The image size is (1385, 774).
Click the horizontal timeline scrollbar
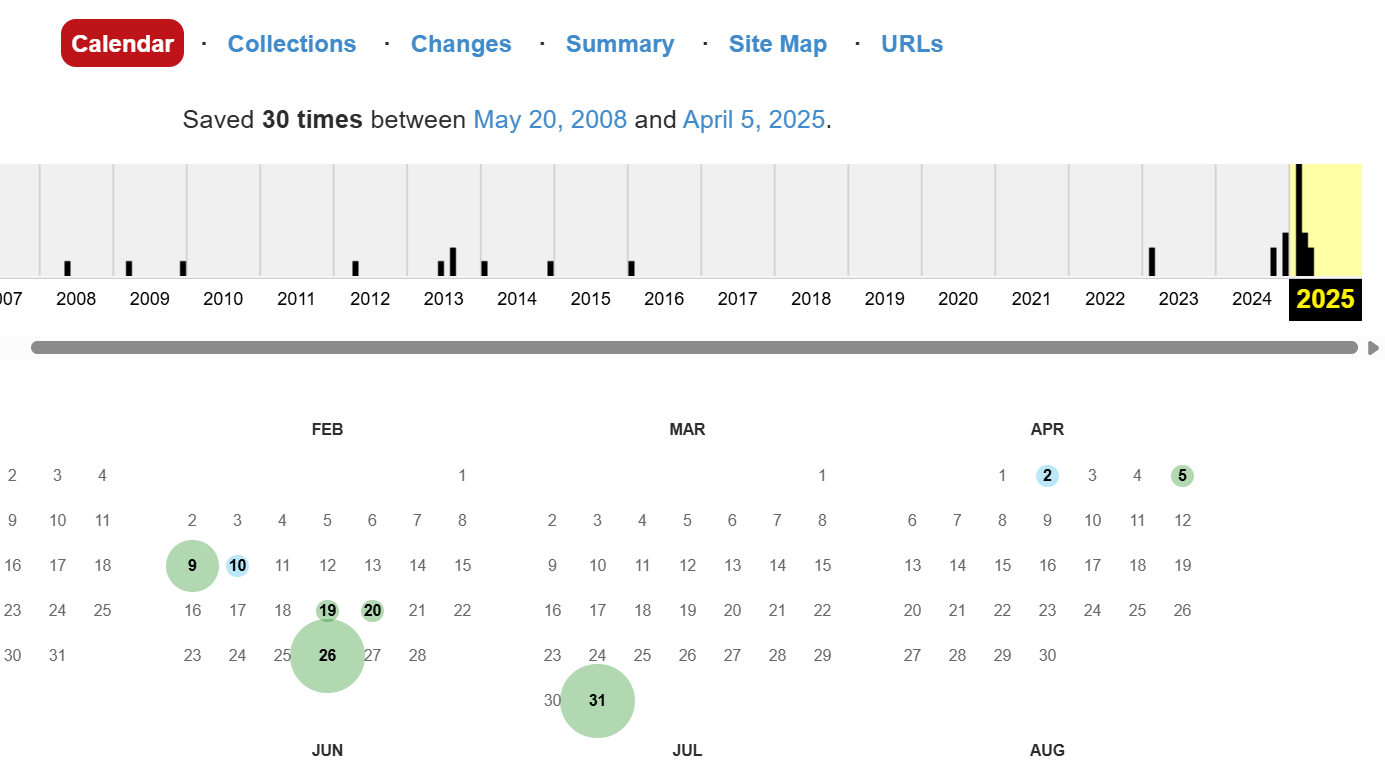click(x=694, y=348)
